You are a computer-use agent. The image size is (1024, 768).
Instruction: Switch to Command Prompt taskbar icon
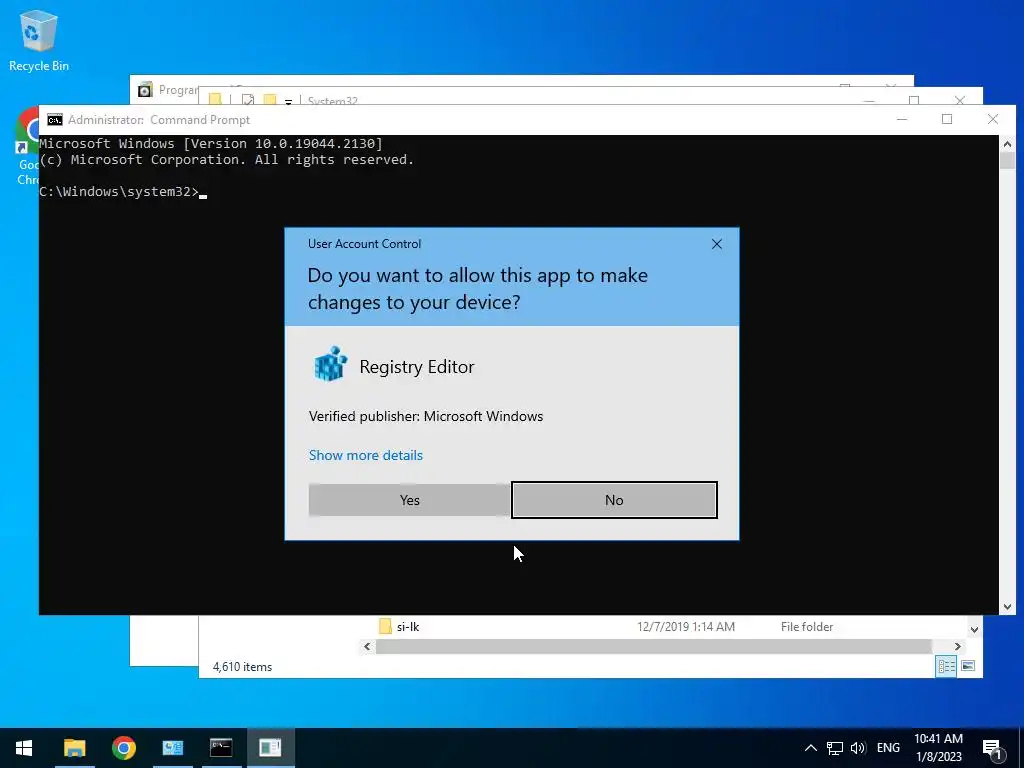(221, 748)
